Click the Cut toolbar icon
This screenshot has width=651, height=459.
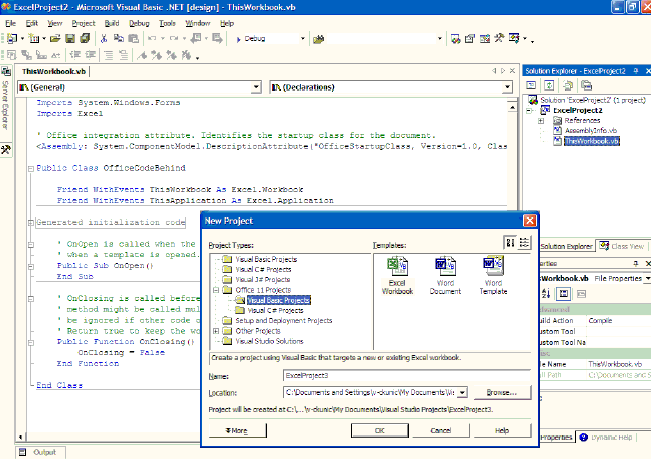pyautogui.click(x=104, y=39)
